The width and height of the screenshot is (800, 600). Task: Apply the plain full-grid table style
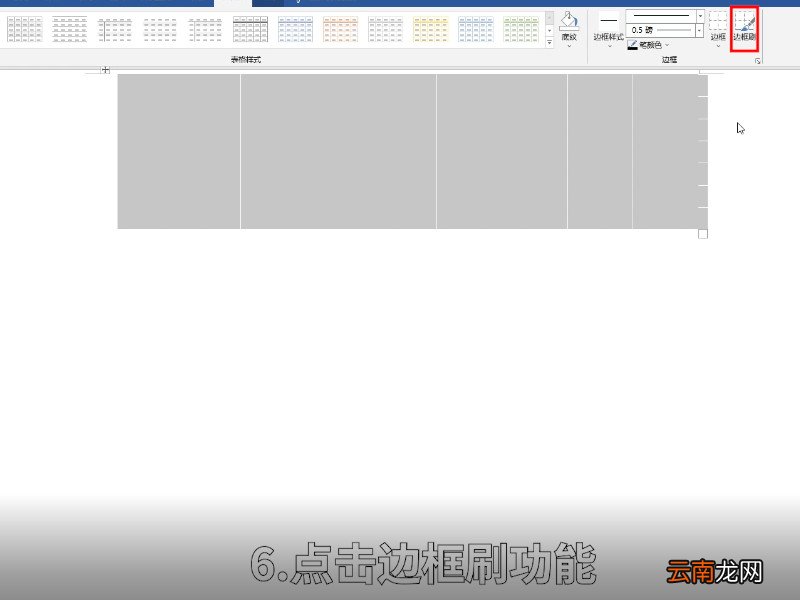[25, 29]
